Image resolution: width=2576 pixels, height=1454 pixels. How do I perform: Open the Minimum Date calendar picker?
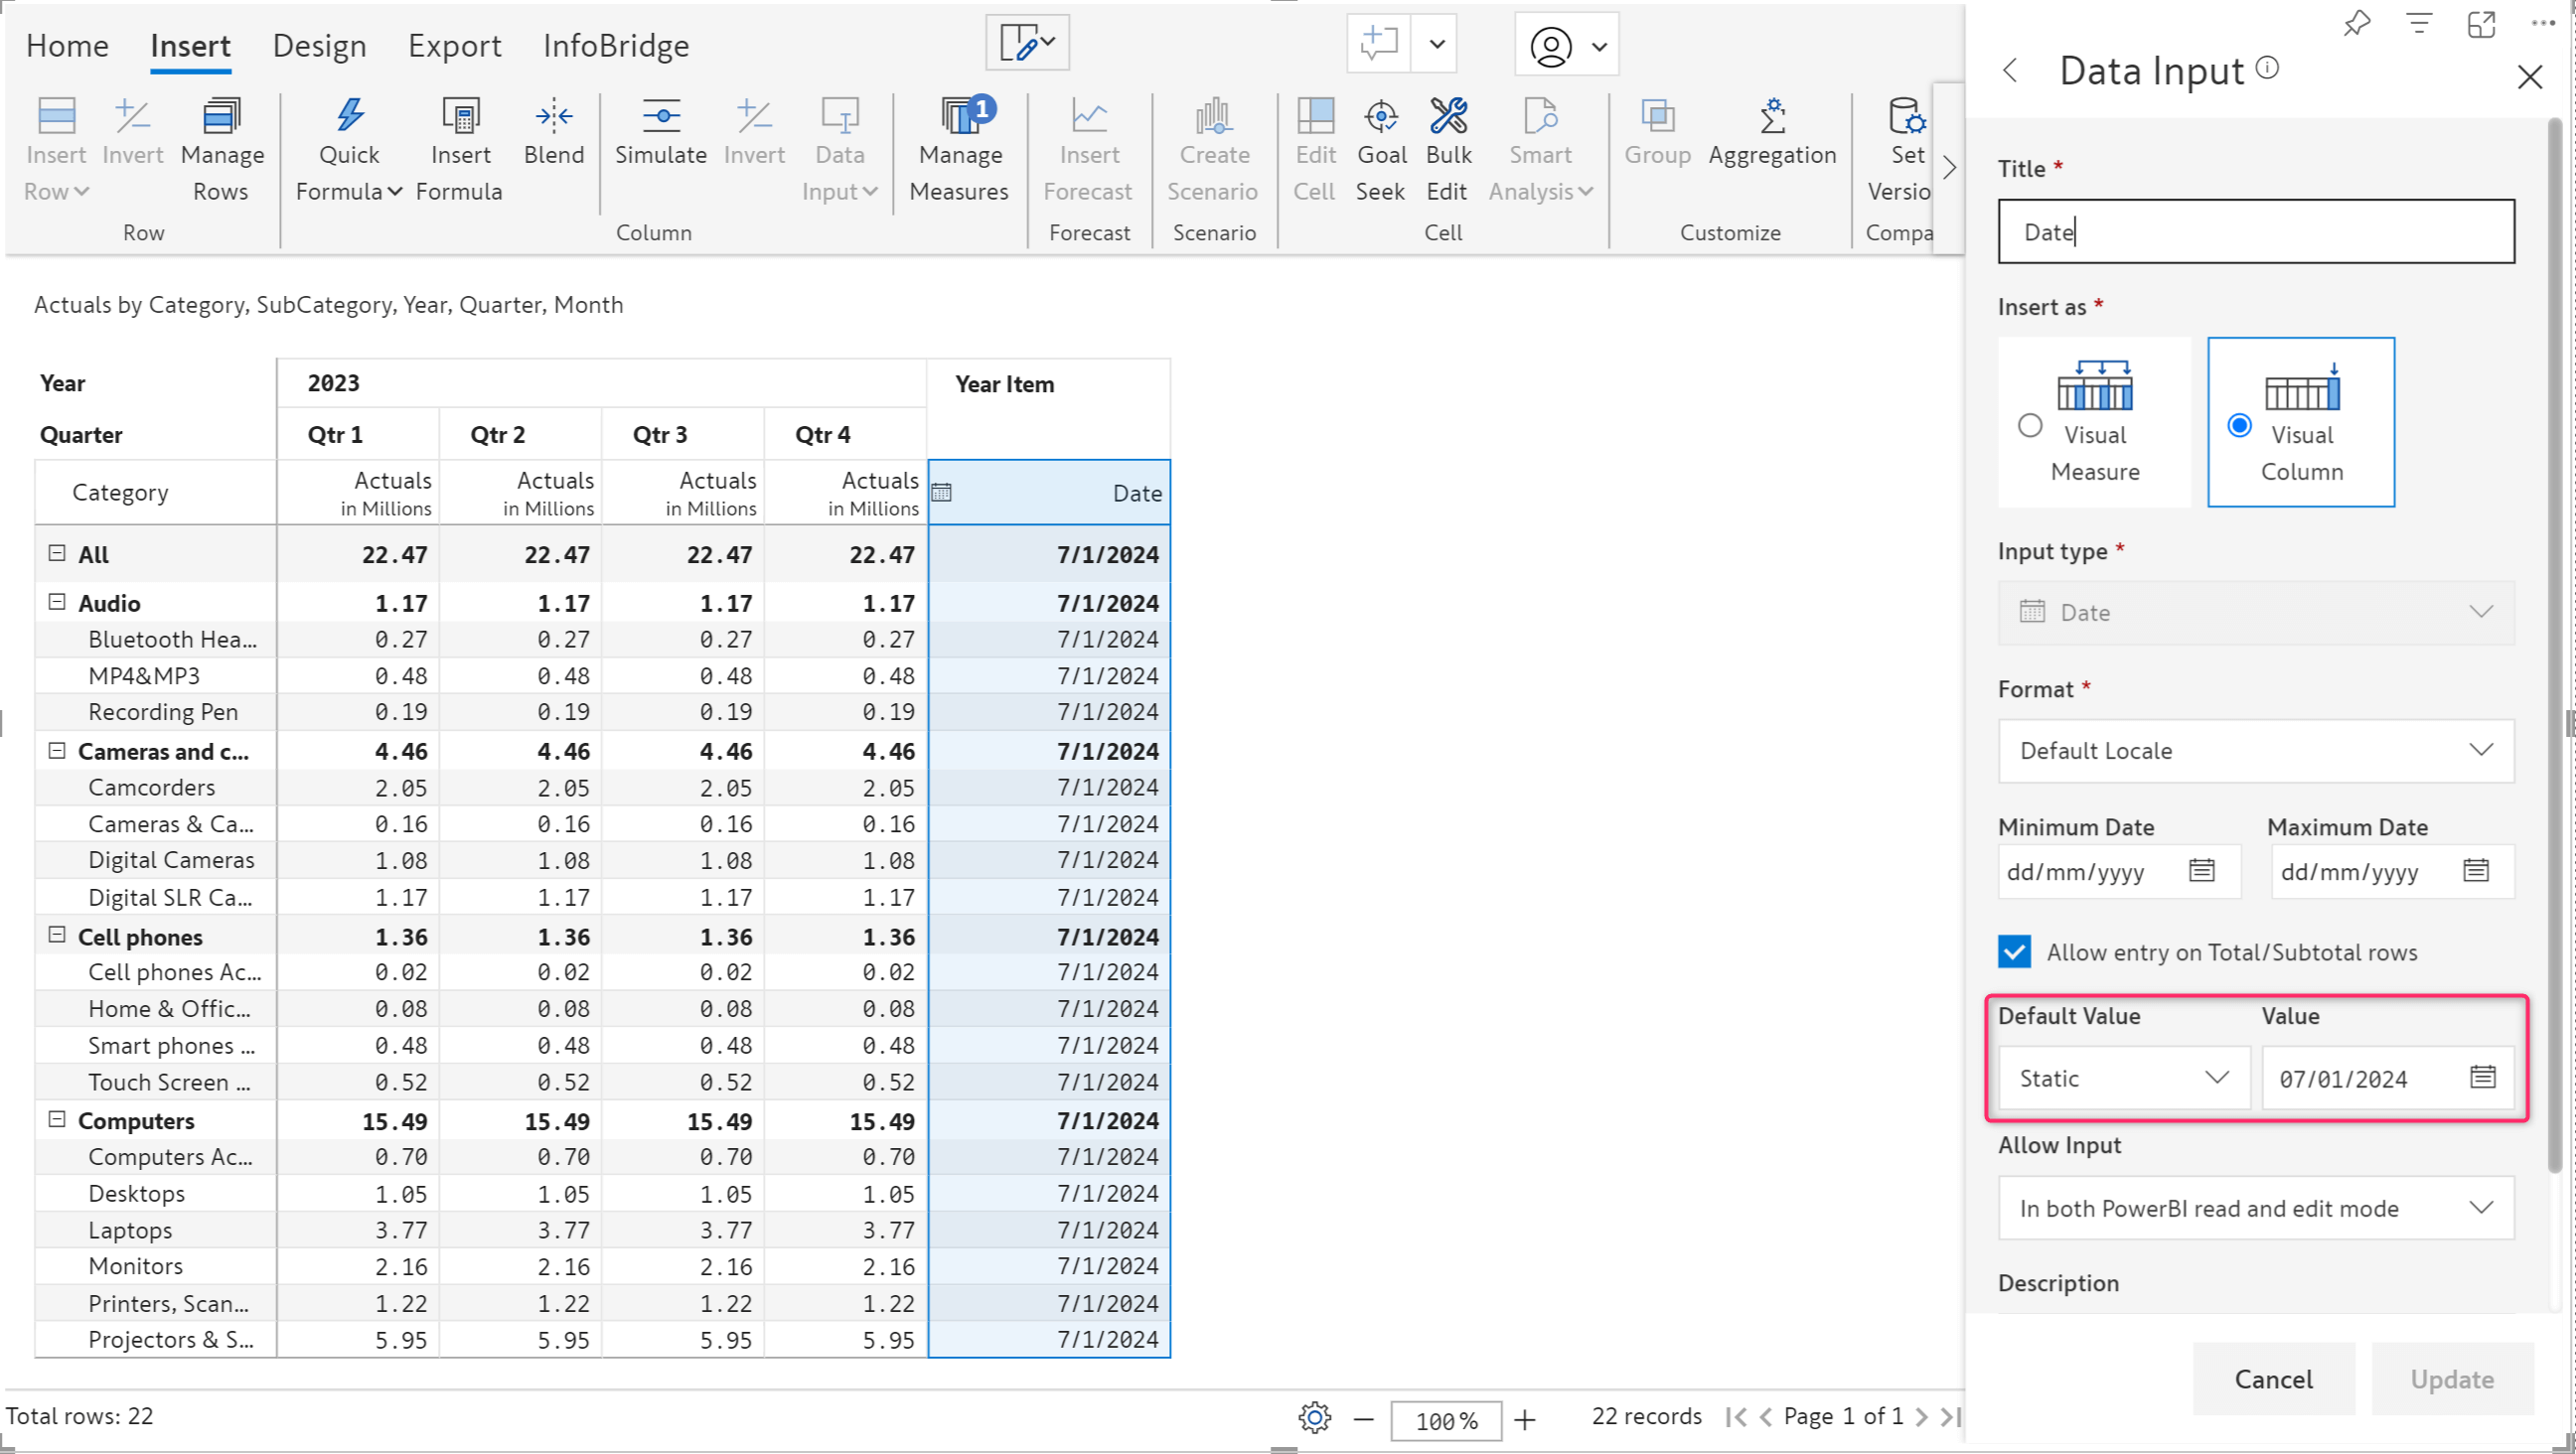[x=2206, y=868]
